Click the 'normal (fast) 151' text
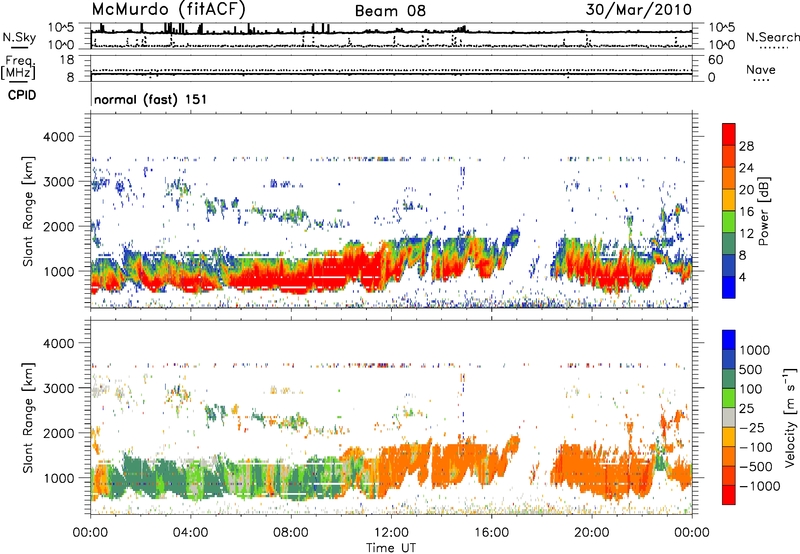Viewport: 800px width, 554px height. (151, 99)
